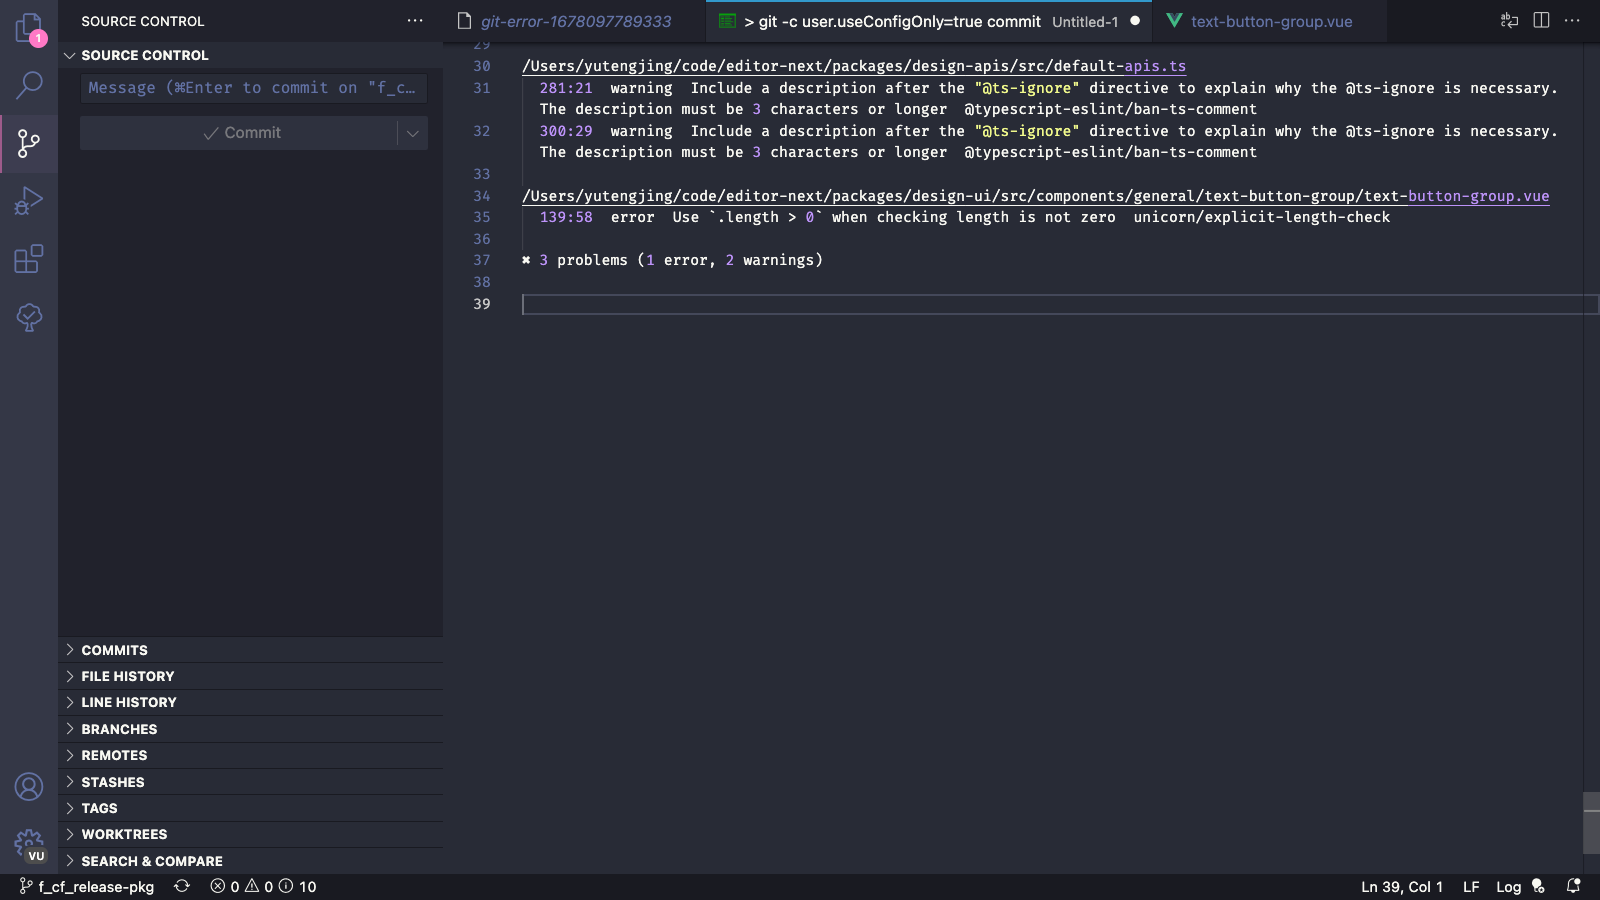
Task: Open the Search view
Action: (29, 86)
